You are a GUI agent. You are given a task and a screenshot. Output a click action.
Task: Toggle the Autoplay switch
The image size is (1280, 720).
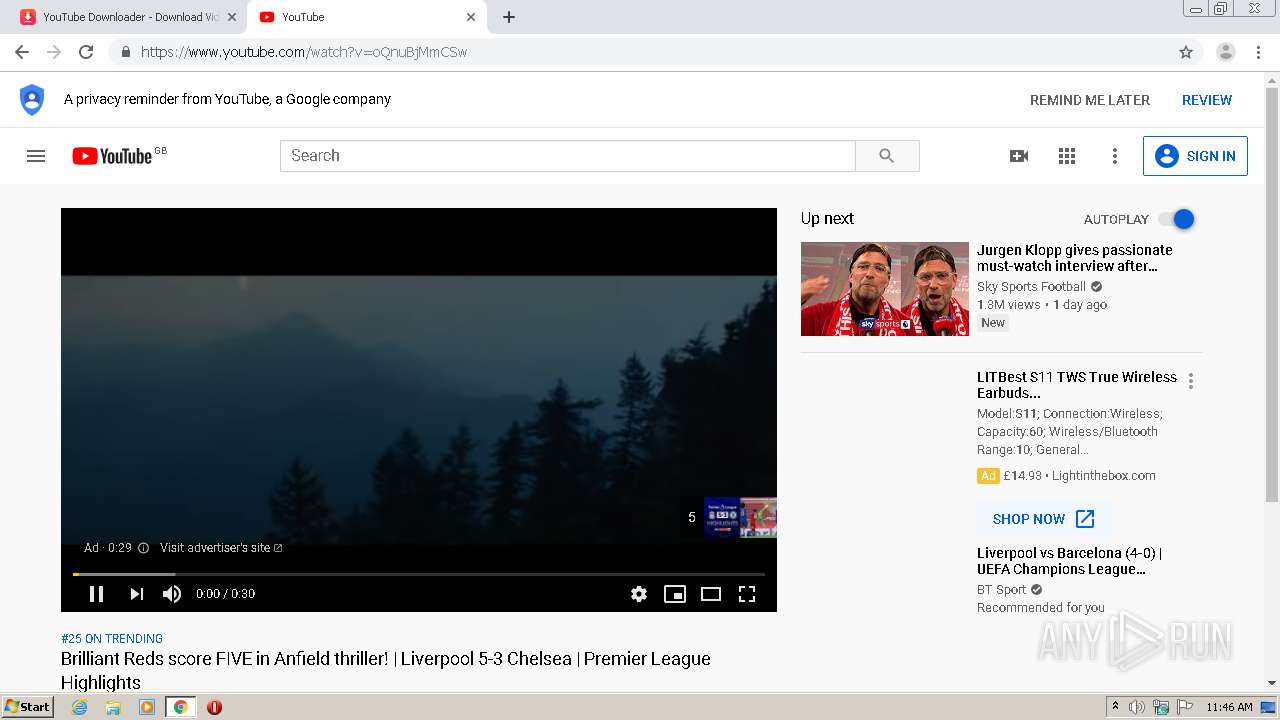[1177, 219]
